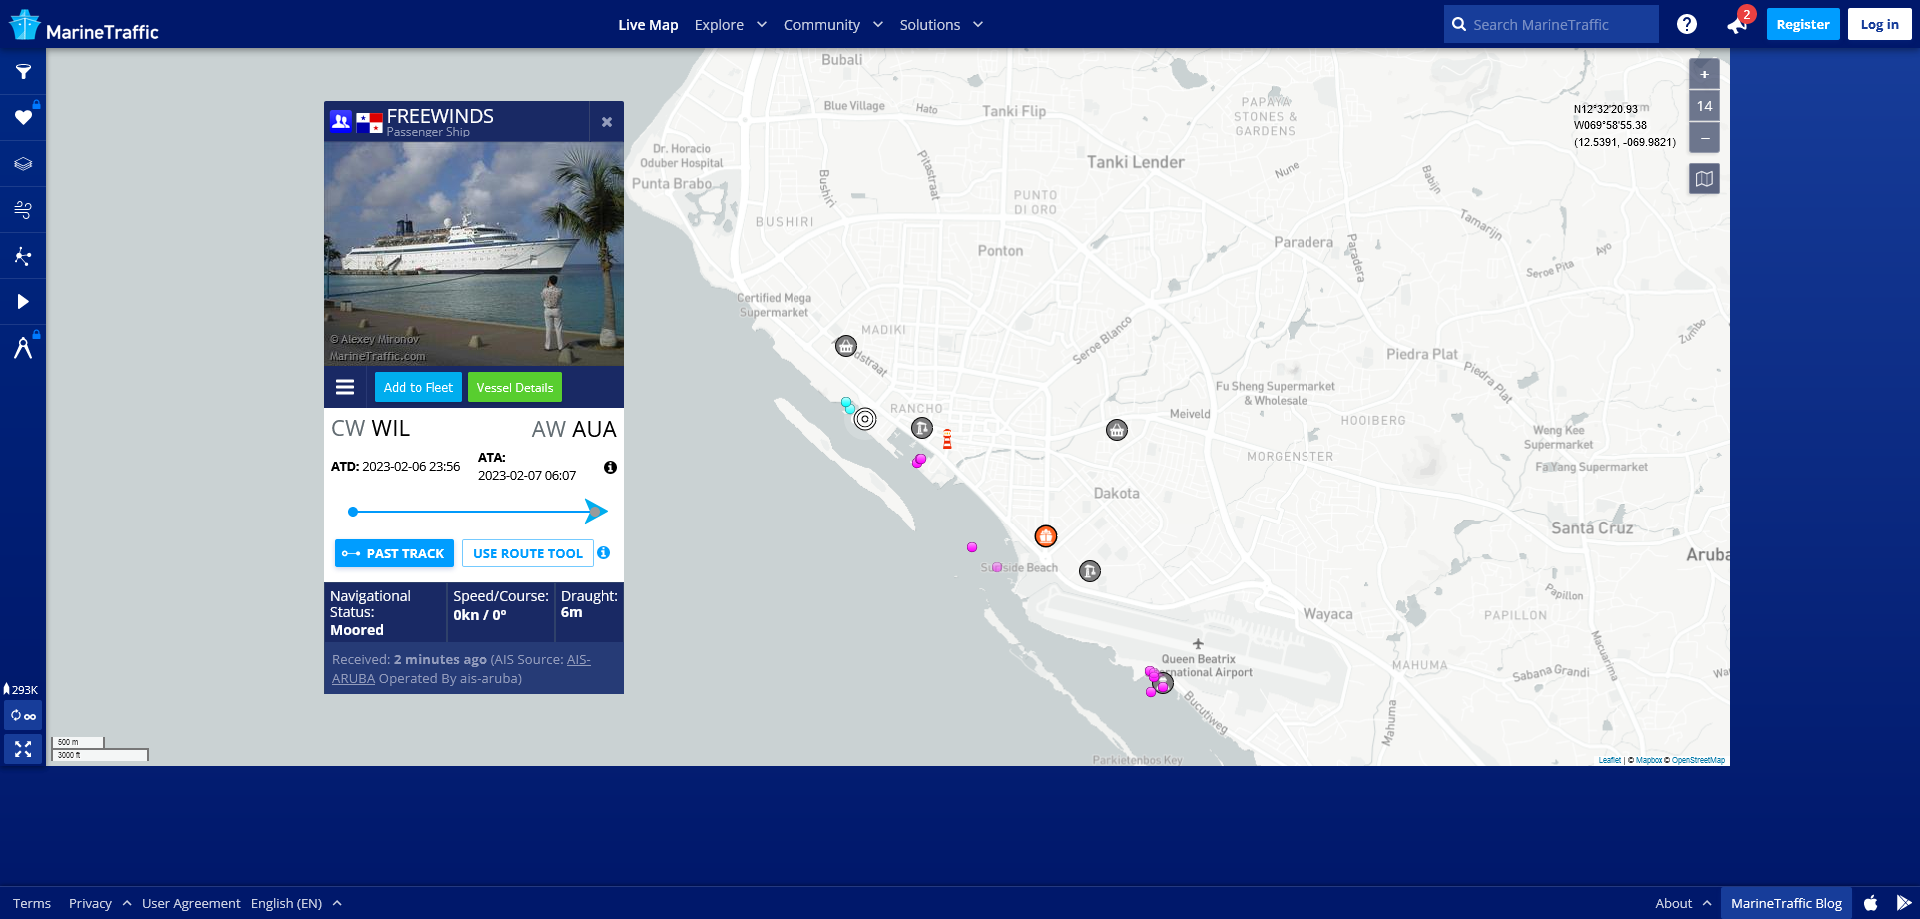Viewport: 1920px width, 919px height.
Task: Open the weather wind layer icon
Action: pyautogui.click(x=23, y=210)
